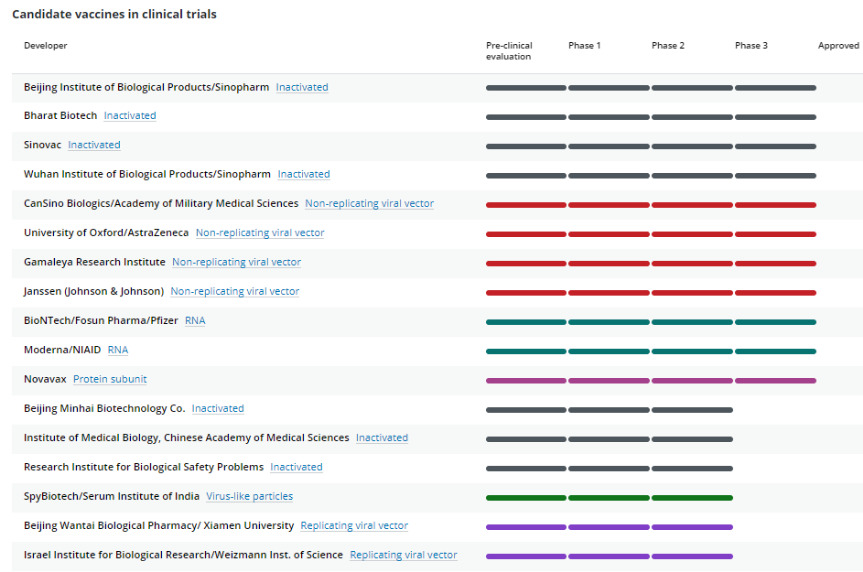Click Phase 3 progress bar for Beijing Institute/Sinopharm
The width and height of the screenshot is (863, 572).
pos(775,88)
